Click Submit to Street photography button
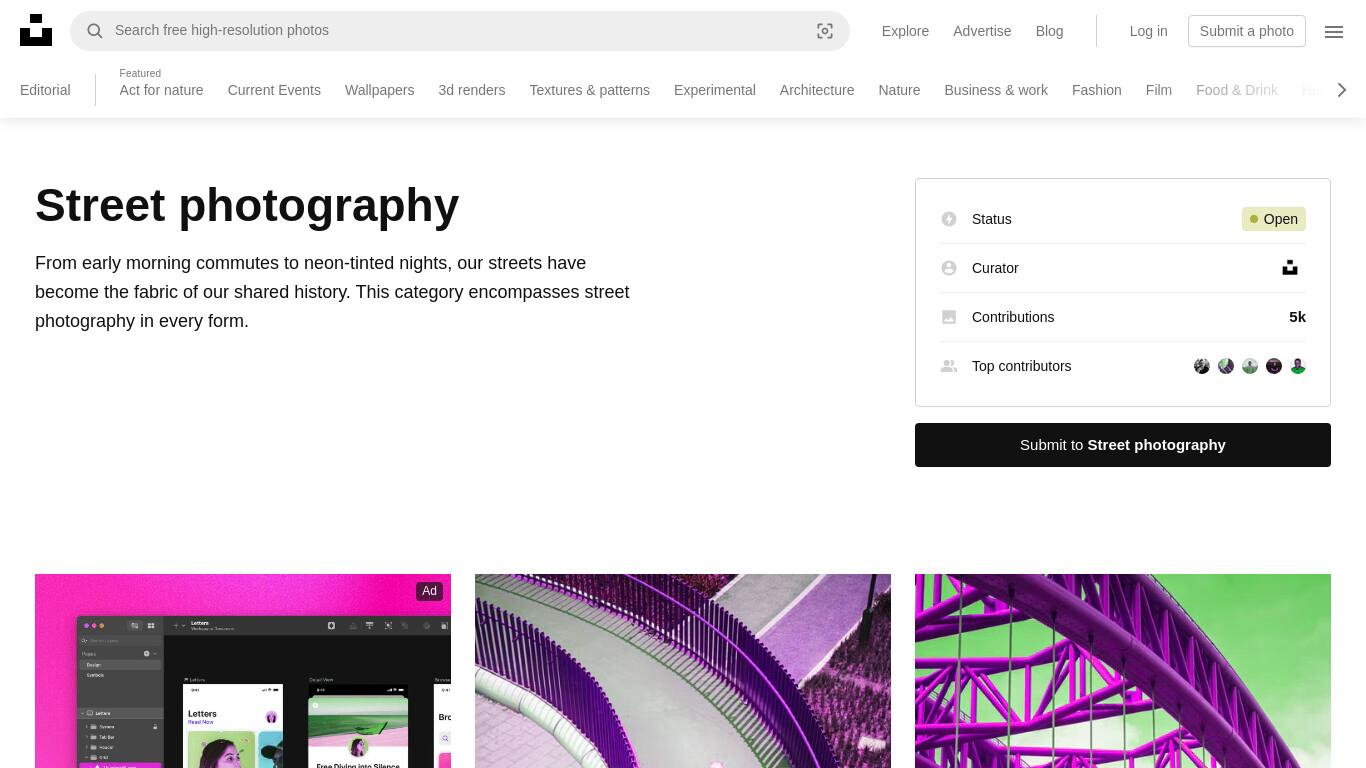Image resolution: width=1366 pixels, height=768 pixels. point(1122,445)
